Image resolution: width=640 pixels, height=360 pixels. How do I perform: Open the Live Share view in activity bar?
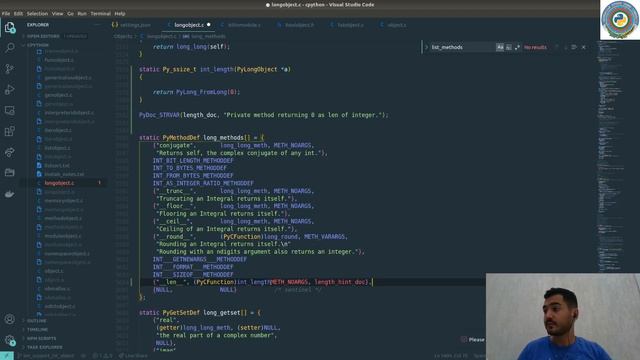[10, 152]
